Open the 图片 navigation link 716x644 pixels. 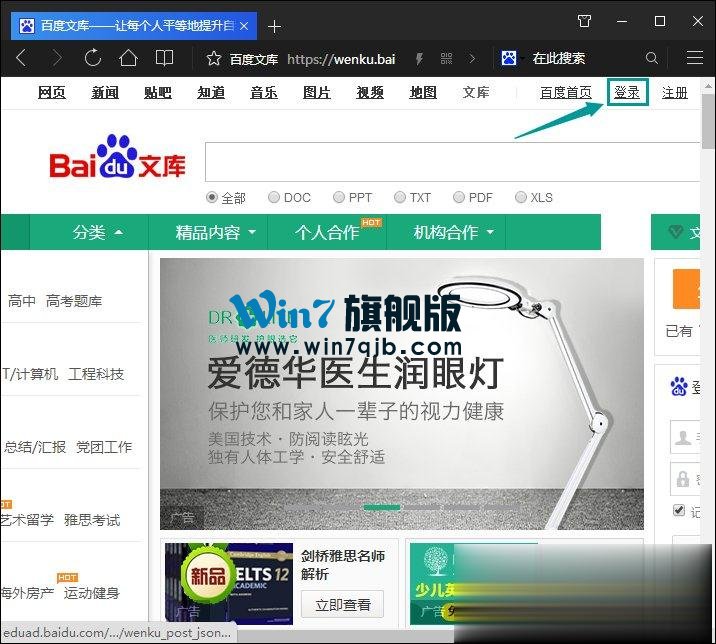(317, 93)
